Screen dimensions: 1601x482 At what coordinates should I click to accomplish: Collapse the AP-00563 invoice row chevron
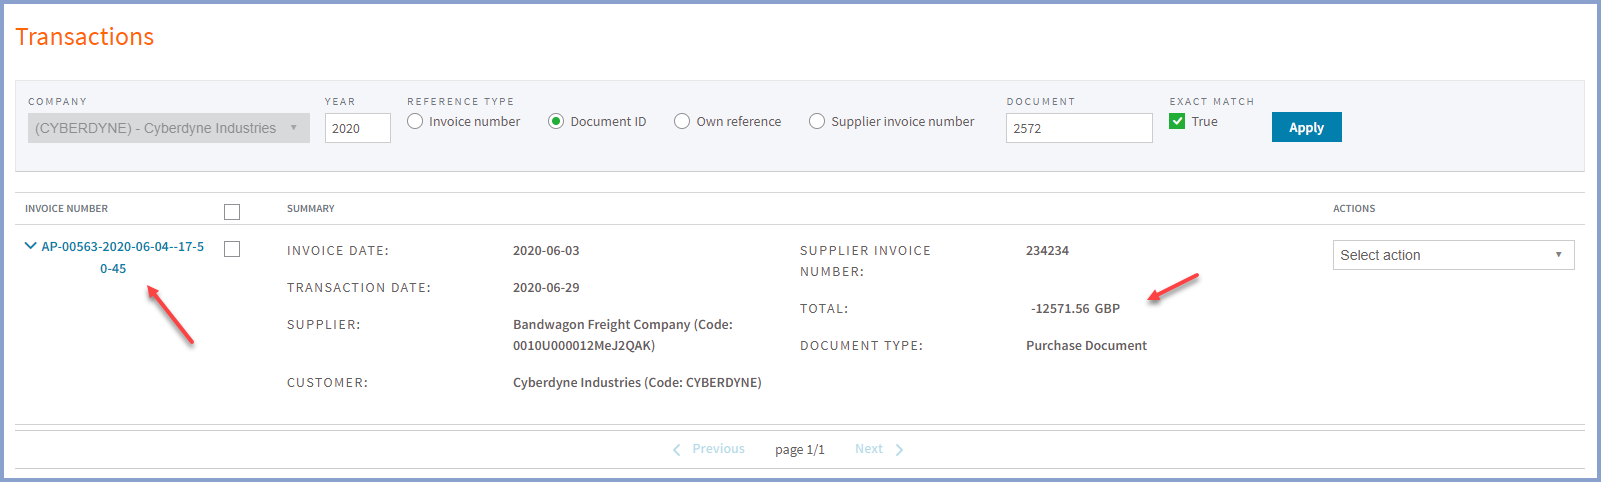tap(30, 246)
